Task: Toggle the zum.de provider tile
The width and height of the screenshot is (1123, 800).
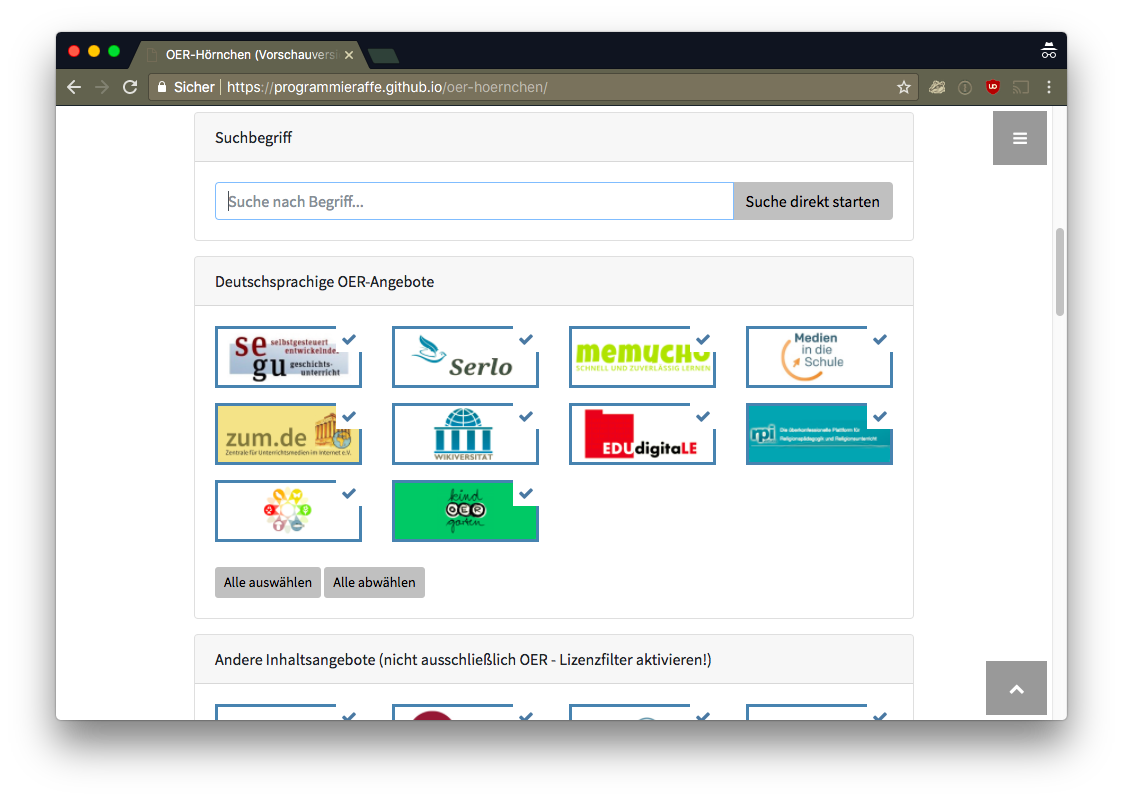Action: (289, 434)
